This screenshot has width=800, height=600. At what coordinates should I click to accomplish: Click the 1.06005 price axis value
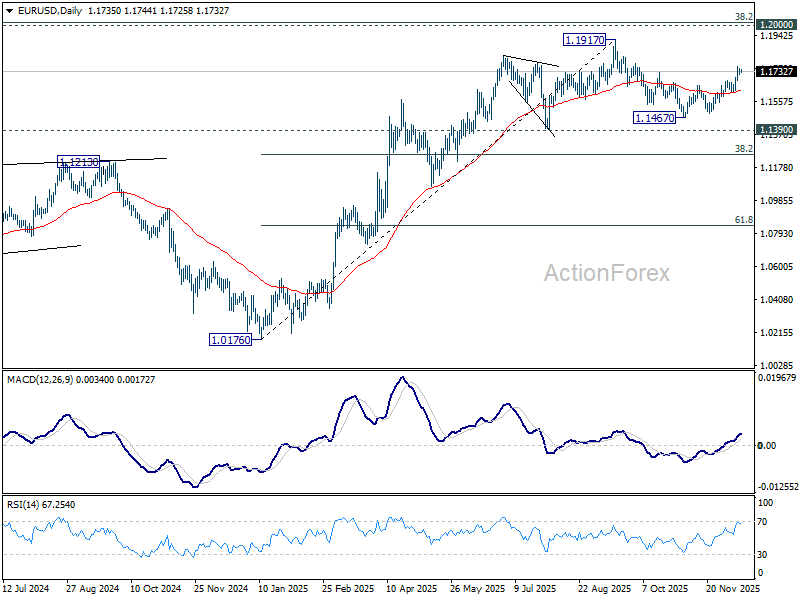point(777,266)
